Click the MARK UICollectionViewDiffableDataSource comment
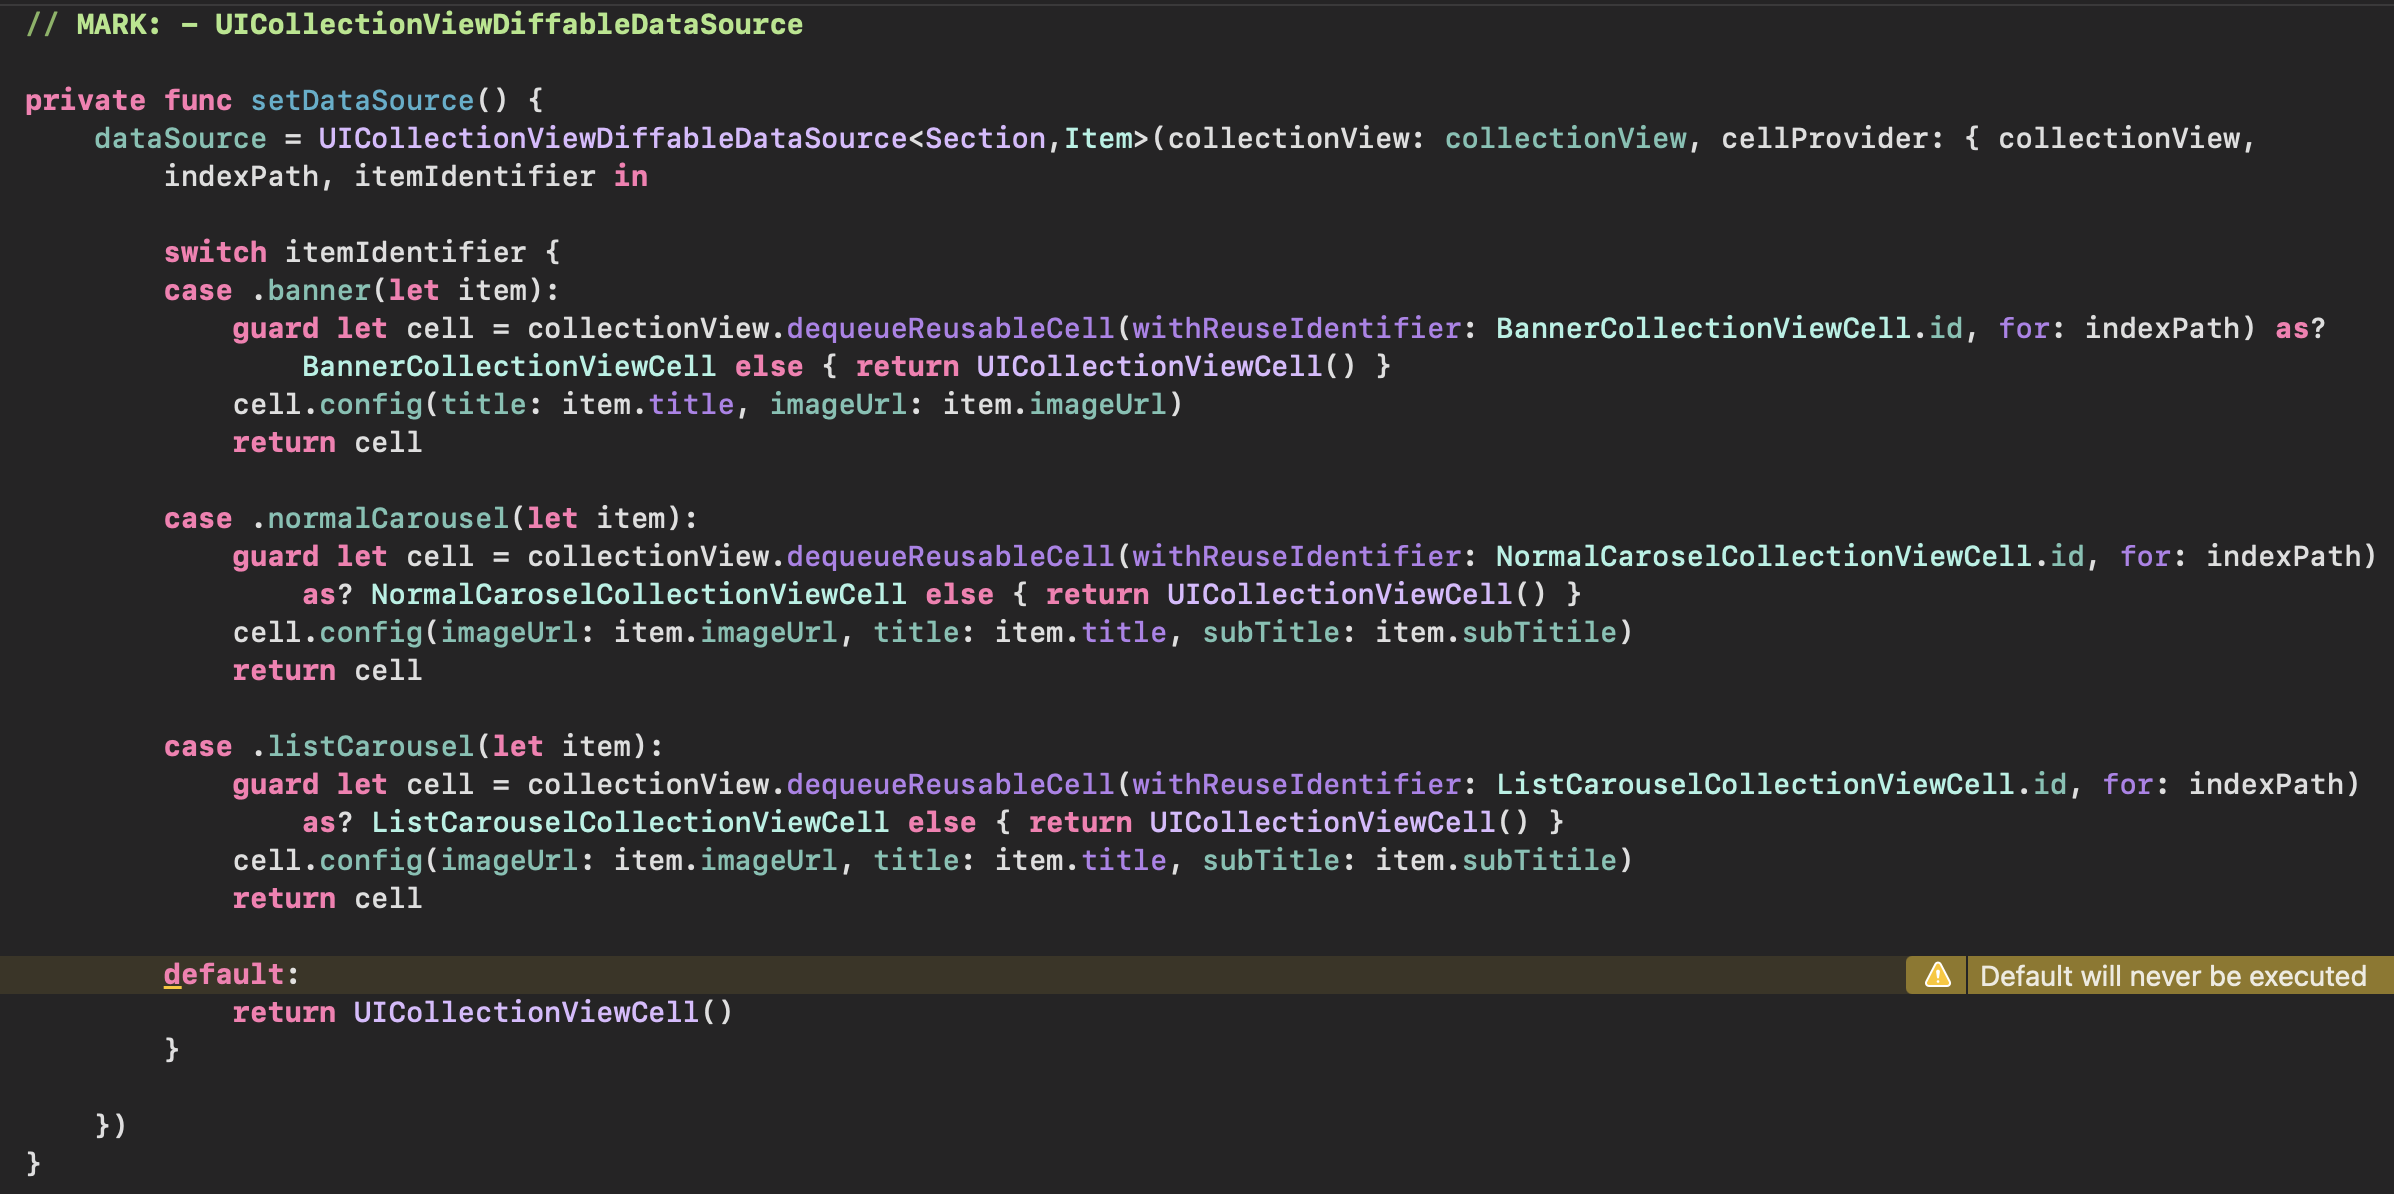 tap(414, 24)
